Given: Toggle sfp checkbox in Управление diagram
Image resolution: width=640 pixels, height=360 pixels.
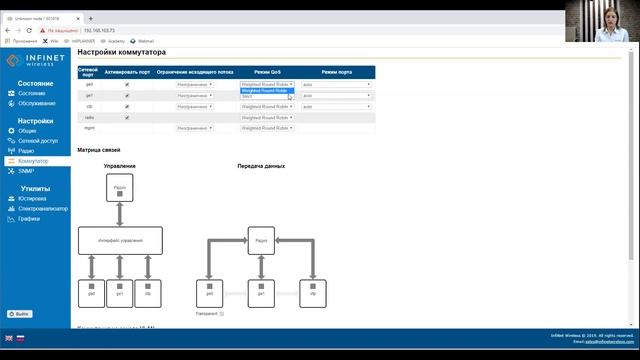Looking at the screenshot, I should click(148, 286).
